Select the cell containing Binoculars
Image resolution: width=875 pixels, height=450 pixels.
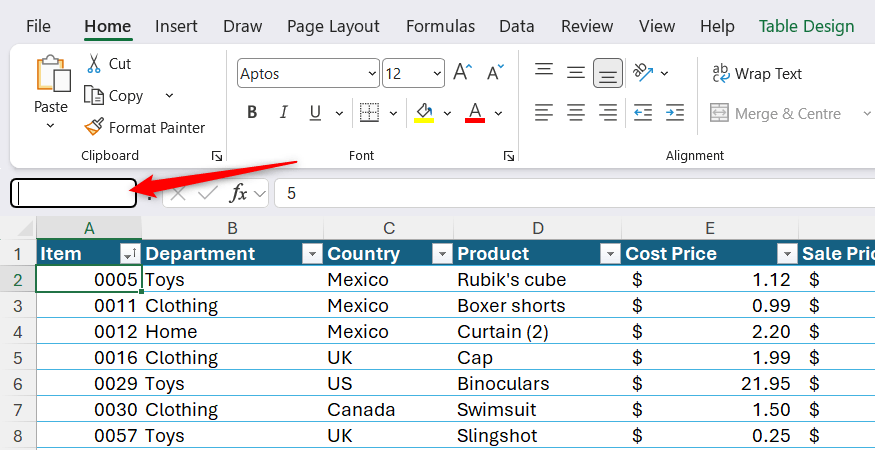(x=537, y=384)
